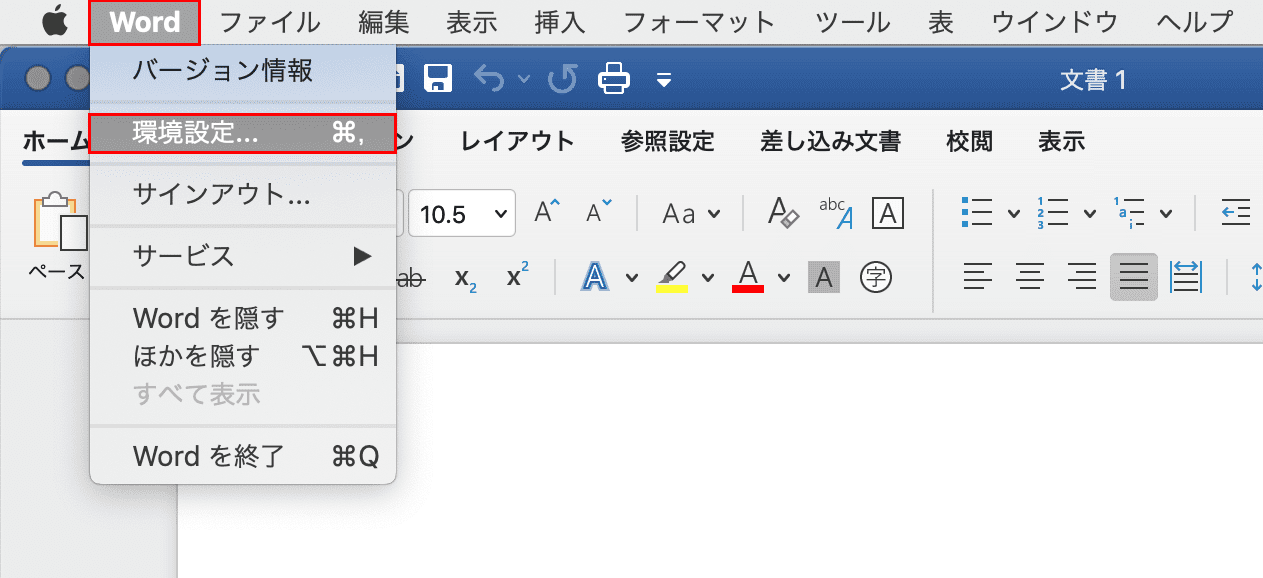Viewport: 1263px width, 578px height.
Task: Open the Apple menu
Action: (54, 21)
